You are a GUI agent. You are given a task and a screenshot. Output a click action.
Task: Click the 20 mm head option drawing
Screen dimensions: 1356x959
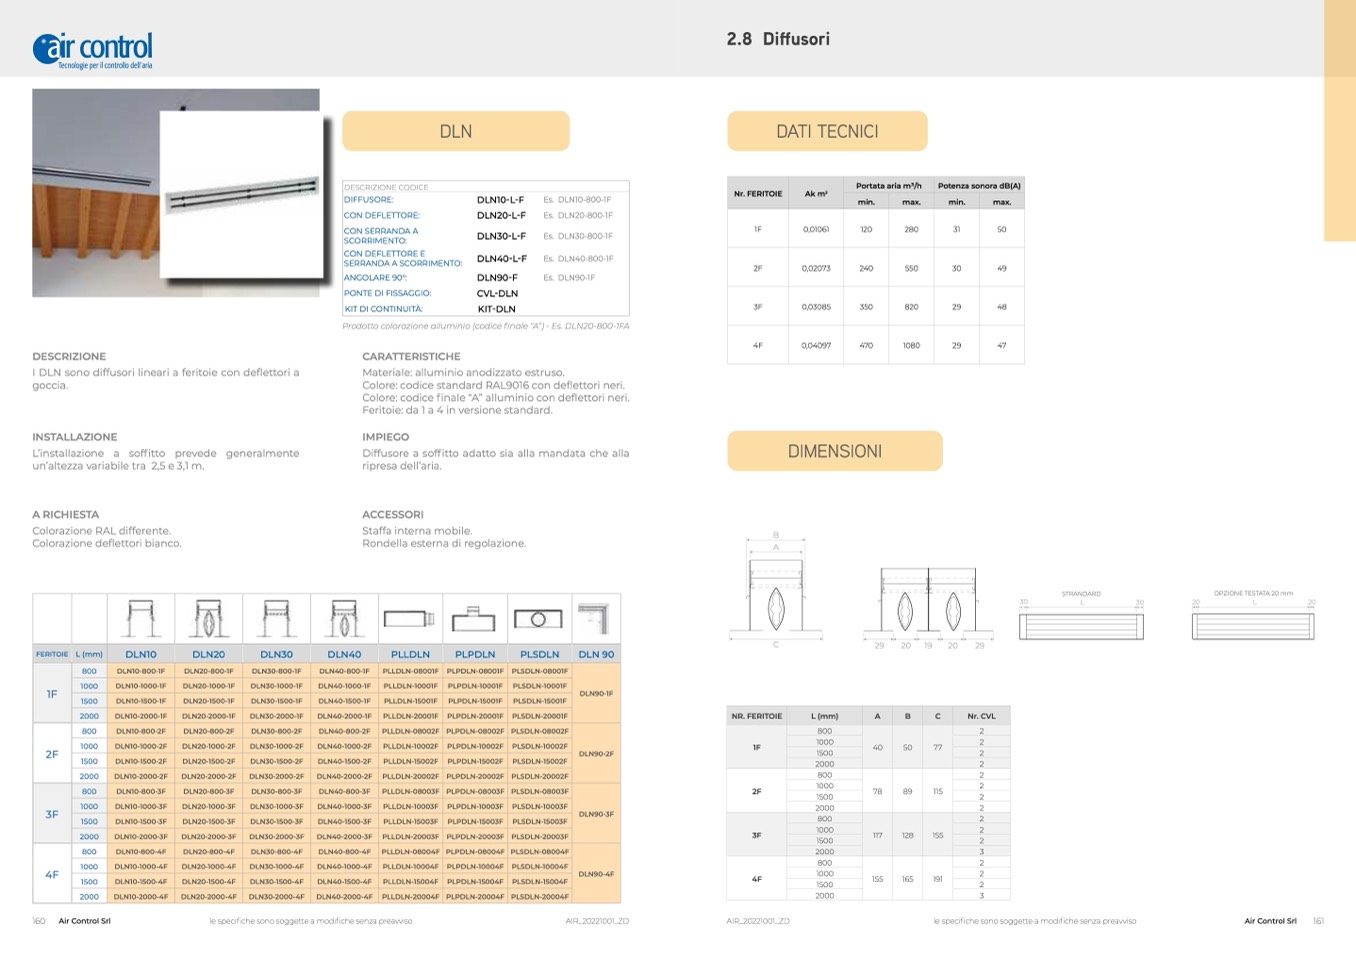(1253, 624)
